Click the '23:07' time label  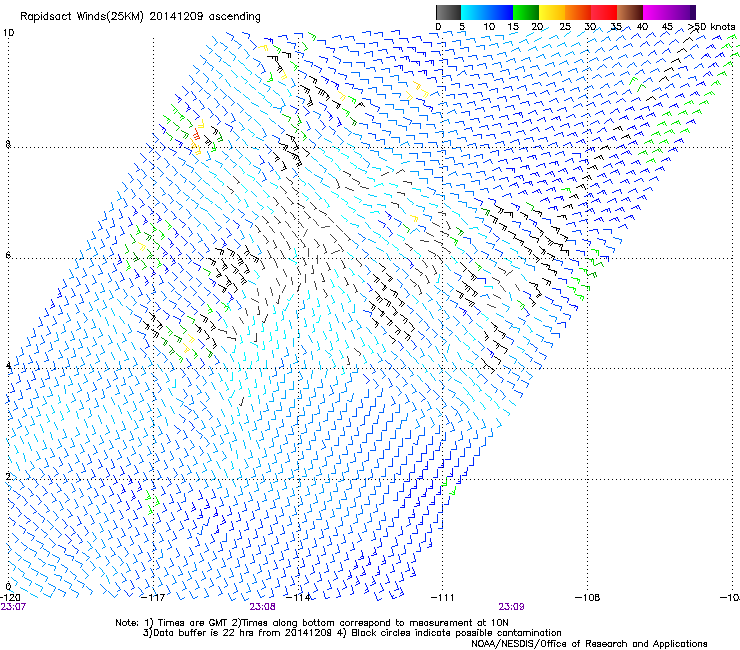(13, 607)
